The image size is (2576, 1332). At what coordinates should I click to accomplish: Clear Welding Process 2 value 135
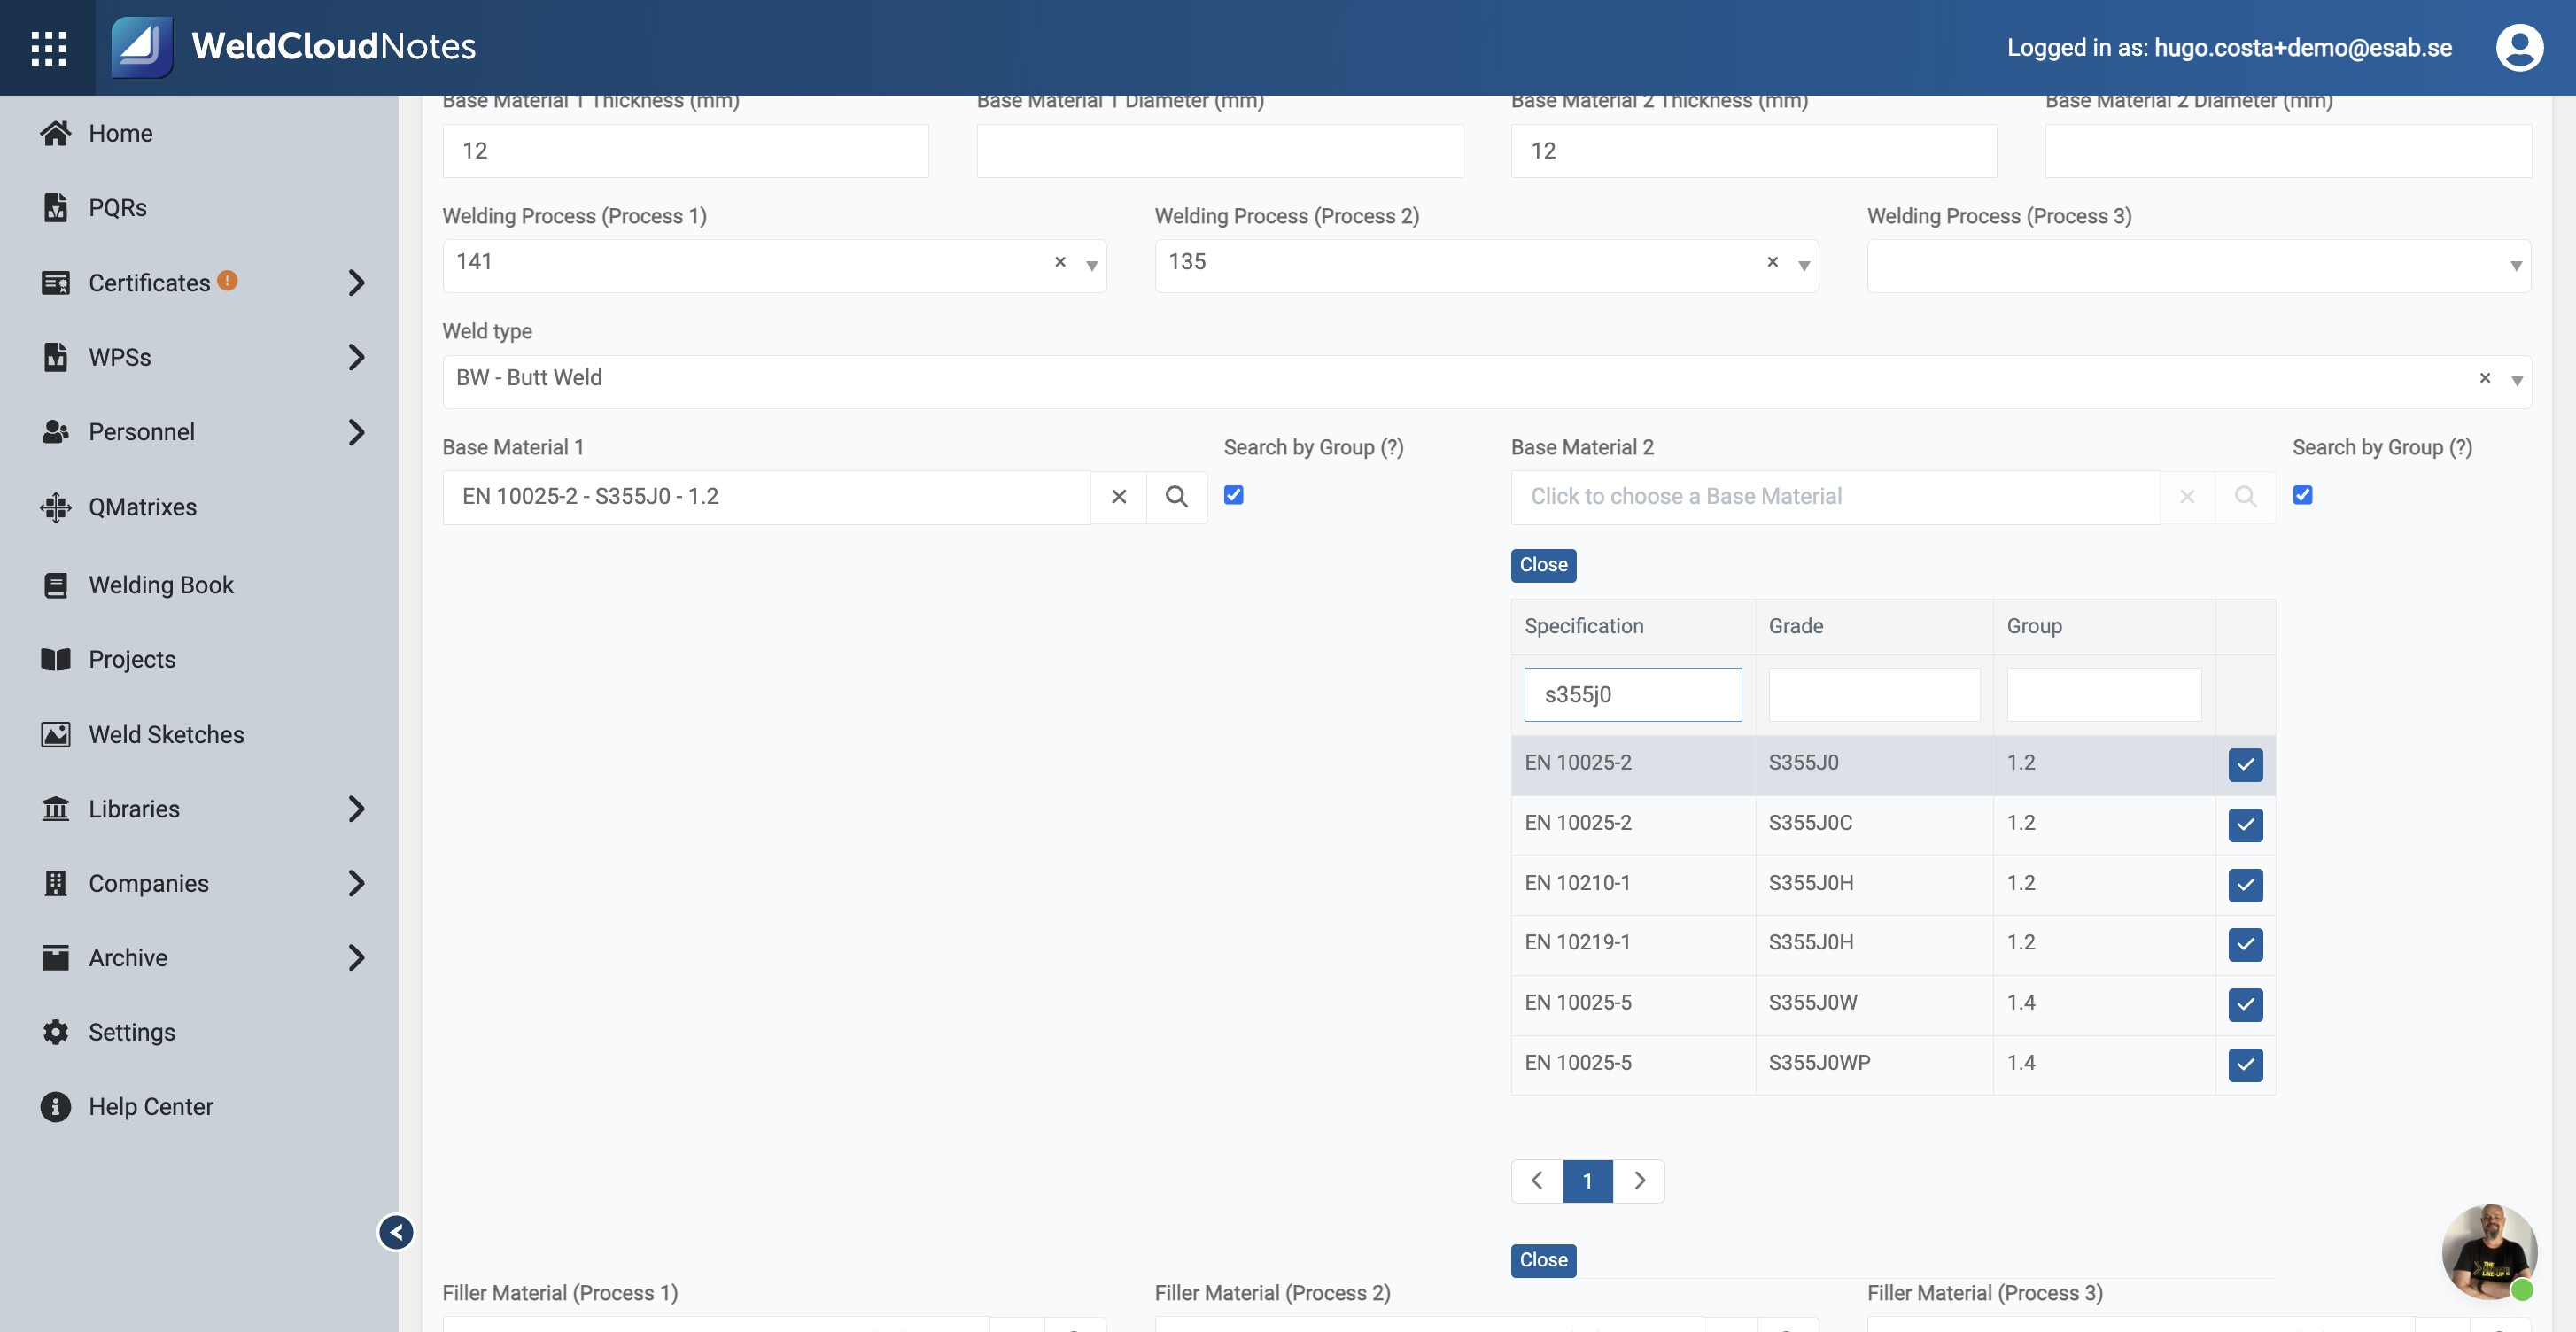[x=1772, y=262]
